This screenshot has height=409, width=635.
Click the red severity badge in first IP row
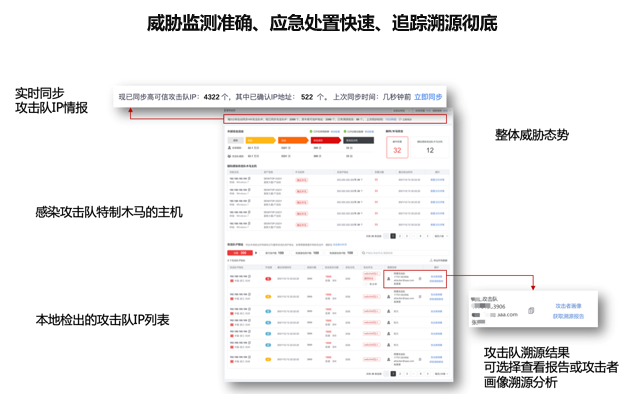268,280
